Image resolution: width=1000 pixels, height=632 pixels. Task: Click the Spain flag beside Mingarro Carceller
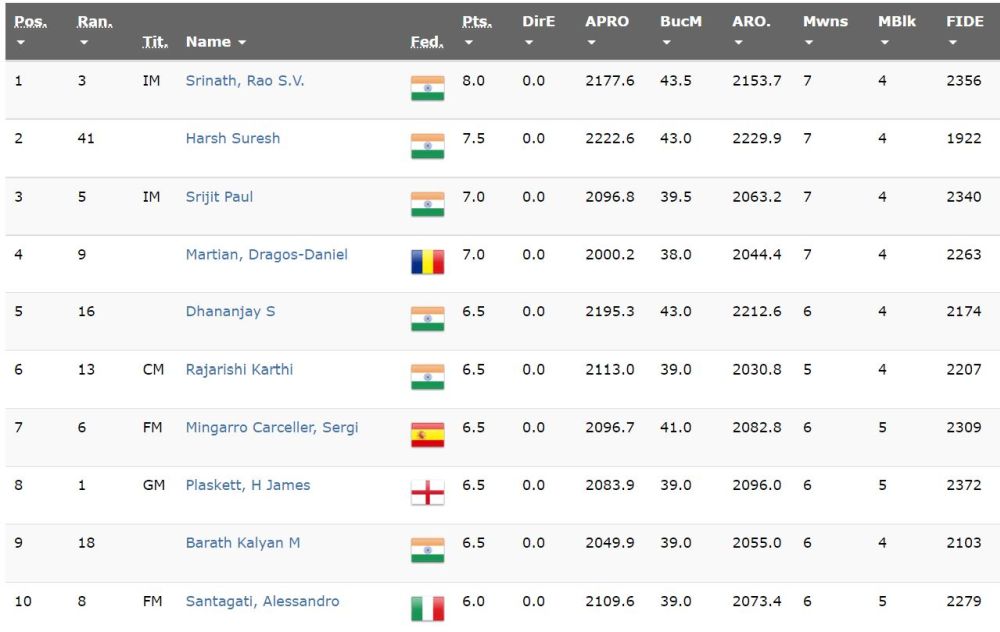point(427,435)
